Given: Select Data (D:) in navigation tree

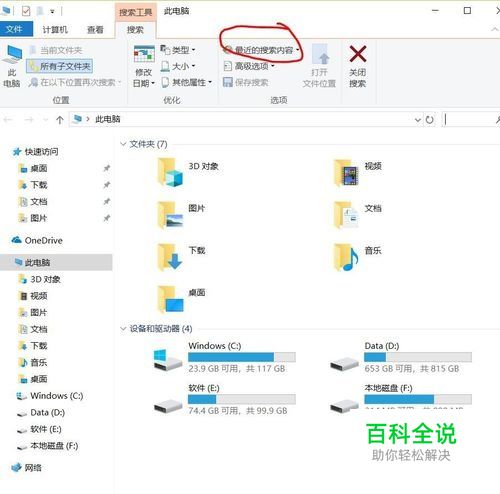Looking at the screenshot, I should pos(41,413).
